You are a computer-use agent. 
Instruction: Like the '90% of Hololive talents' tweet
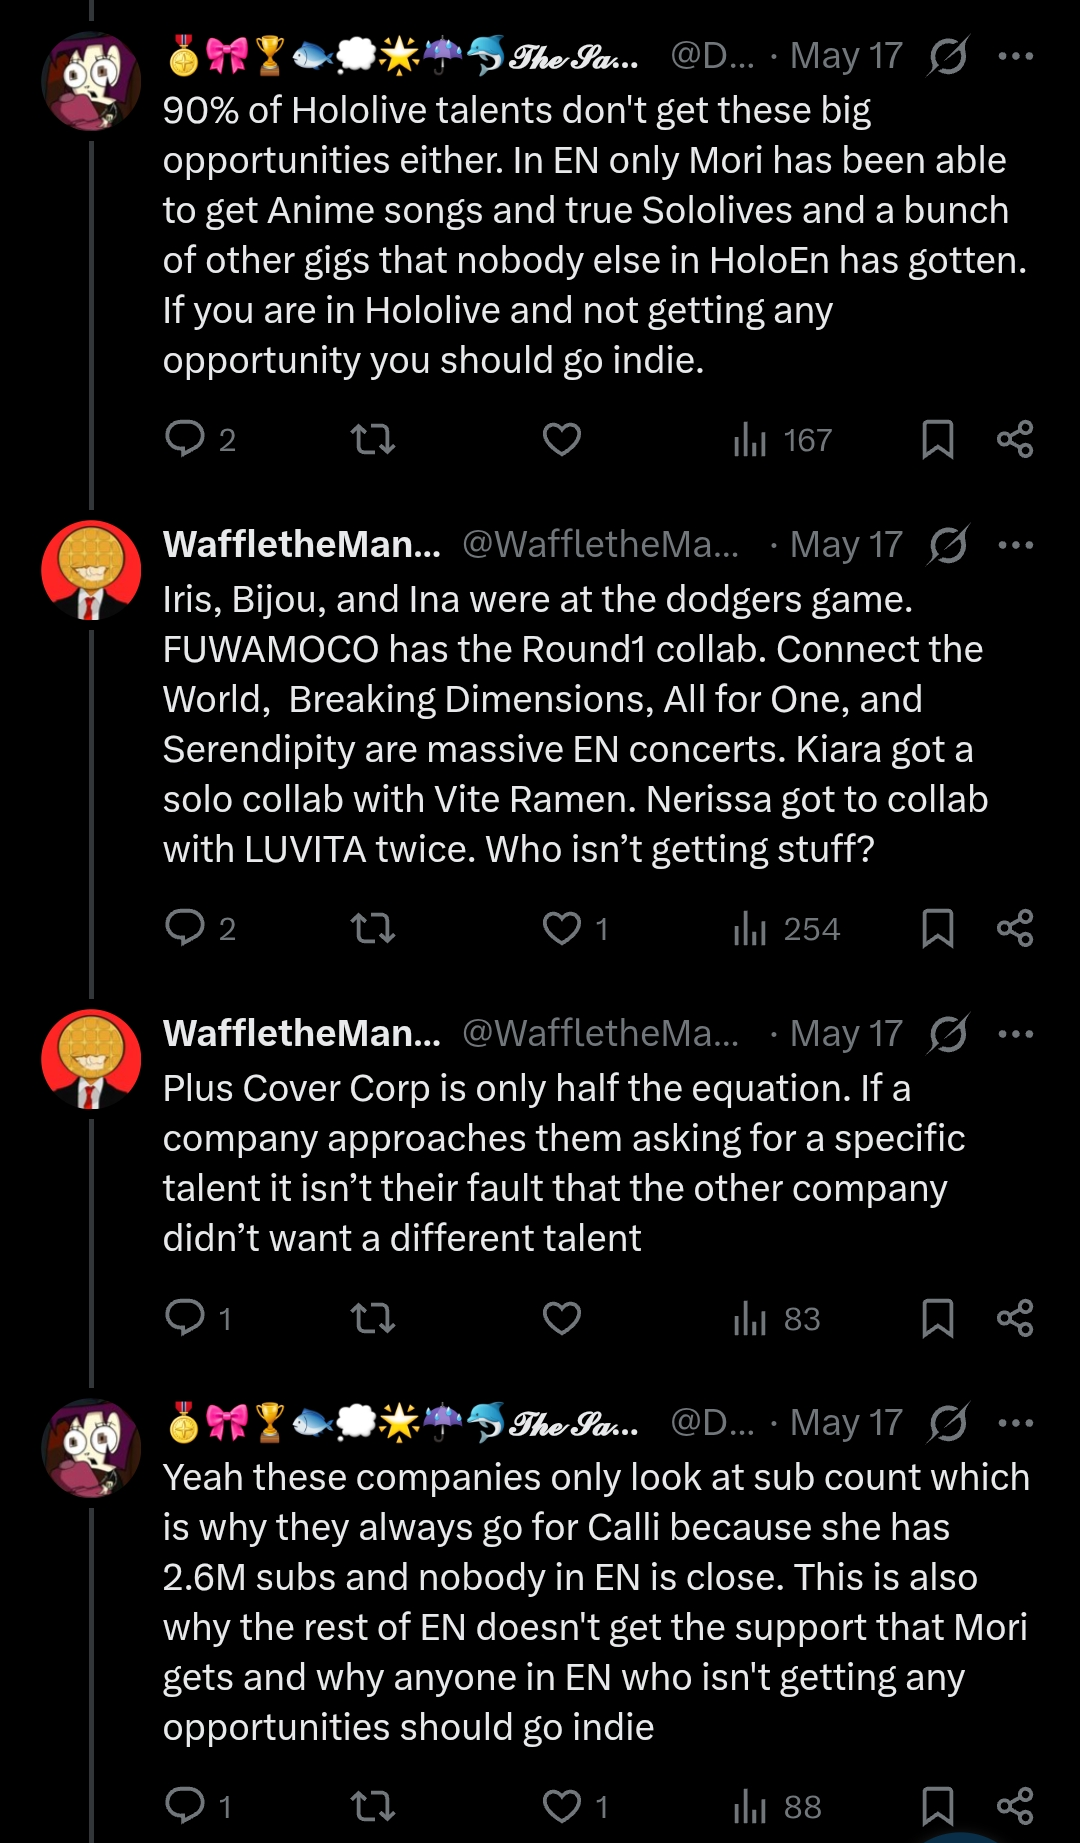click(x=562, y=439)
